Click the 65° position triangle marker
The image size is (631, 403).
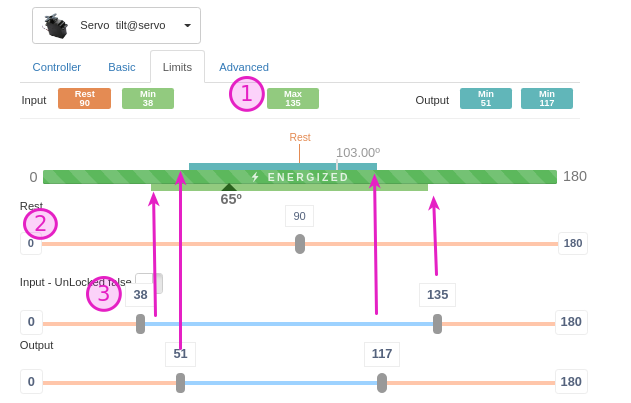[x=229, y=187]
